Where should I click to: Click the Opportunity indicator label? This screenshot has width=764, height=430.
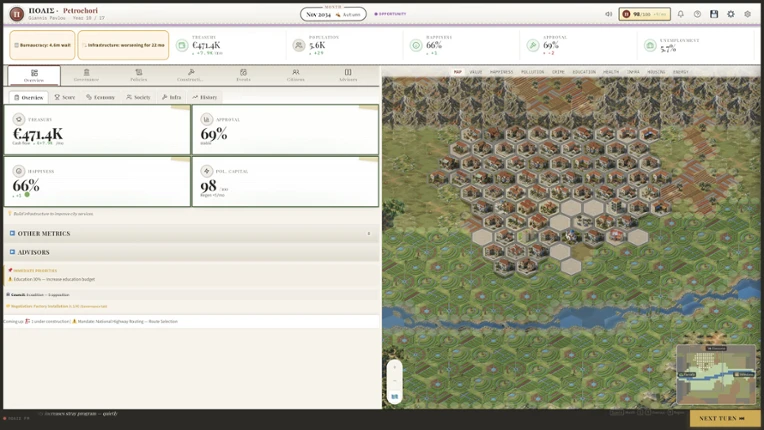click(390, 14)
